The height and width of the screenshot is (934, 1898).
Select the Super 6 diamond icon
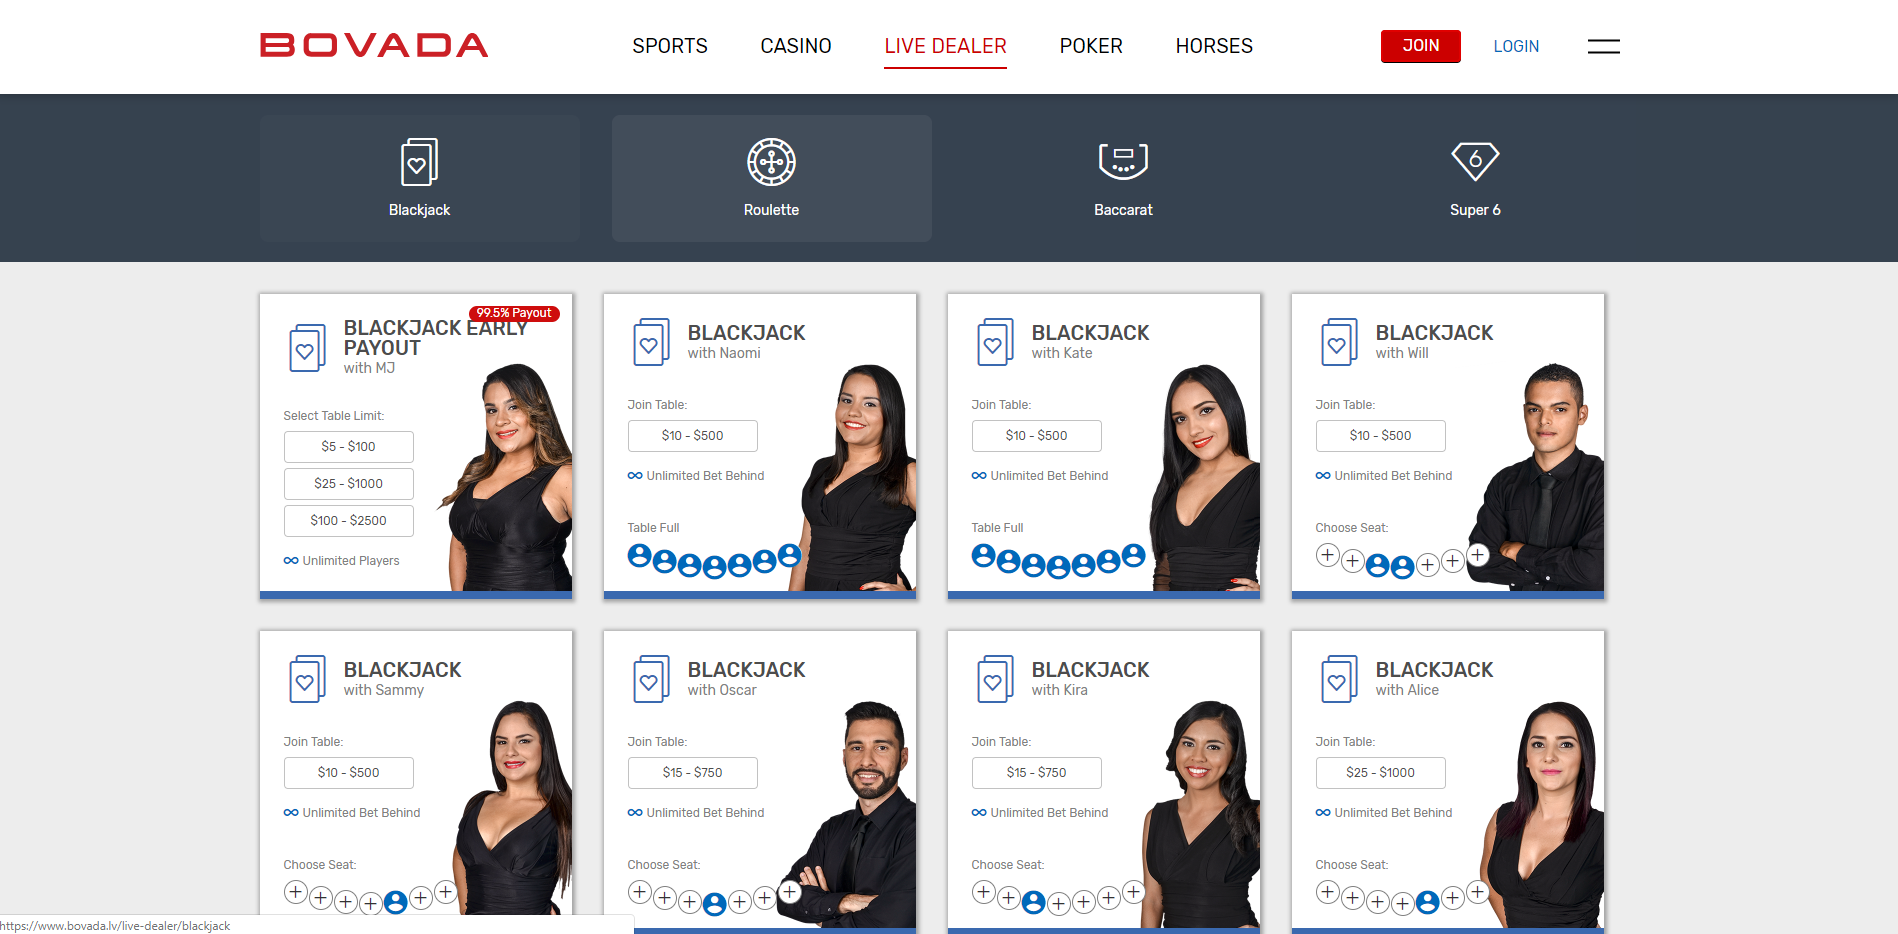pos(1475,162)
